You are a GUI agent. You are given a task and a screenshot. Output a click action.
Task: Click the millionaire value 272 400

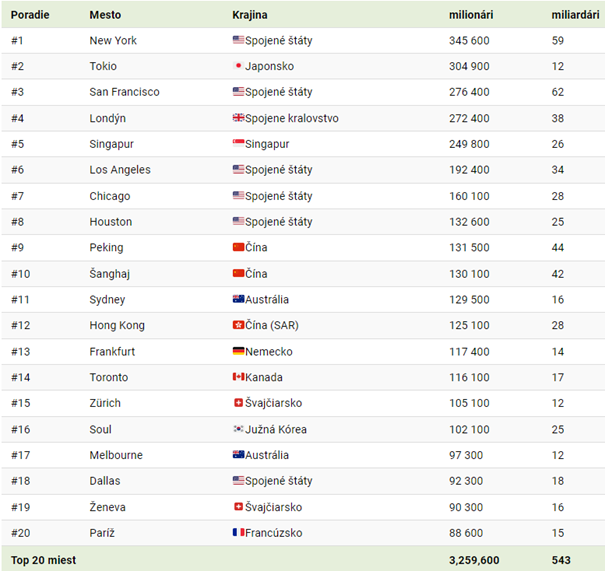[469, 118]
